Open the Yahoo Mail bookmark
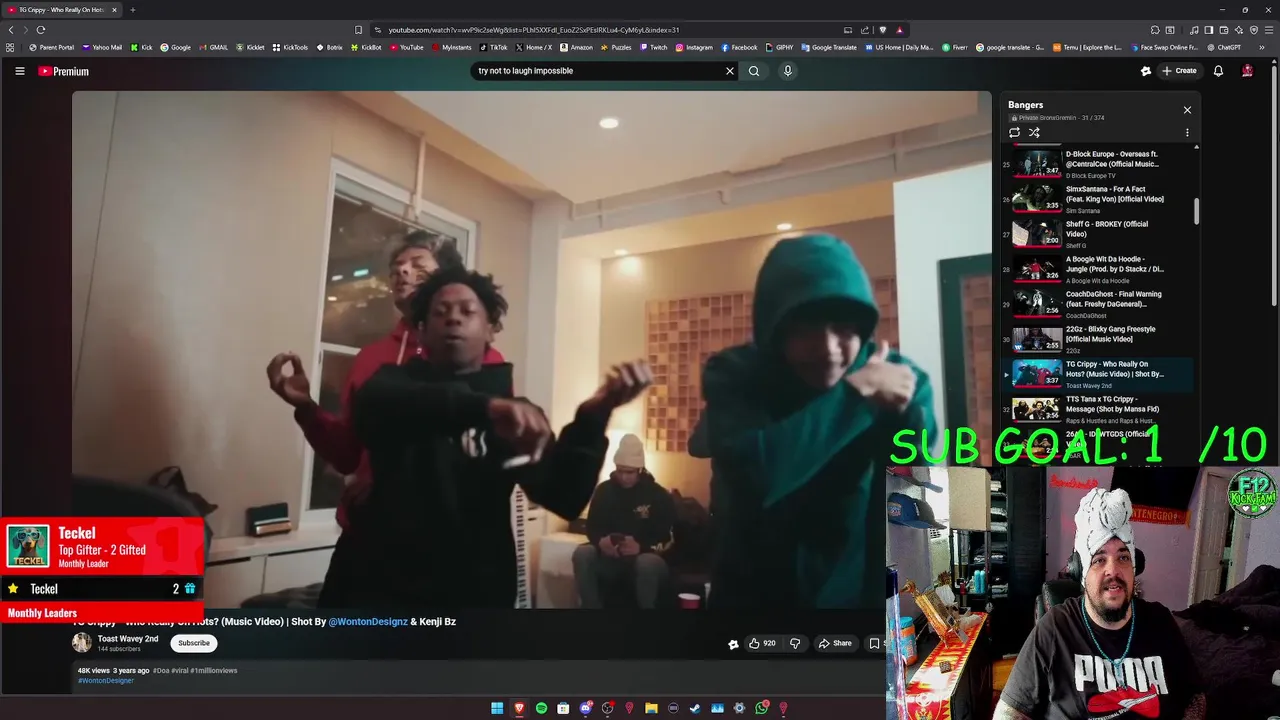 coord(102,47)
